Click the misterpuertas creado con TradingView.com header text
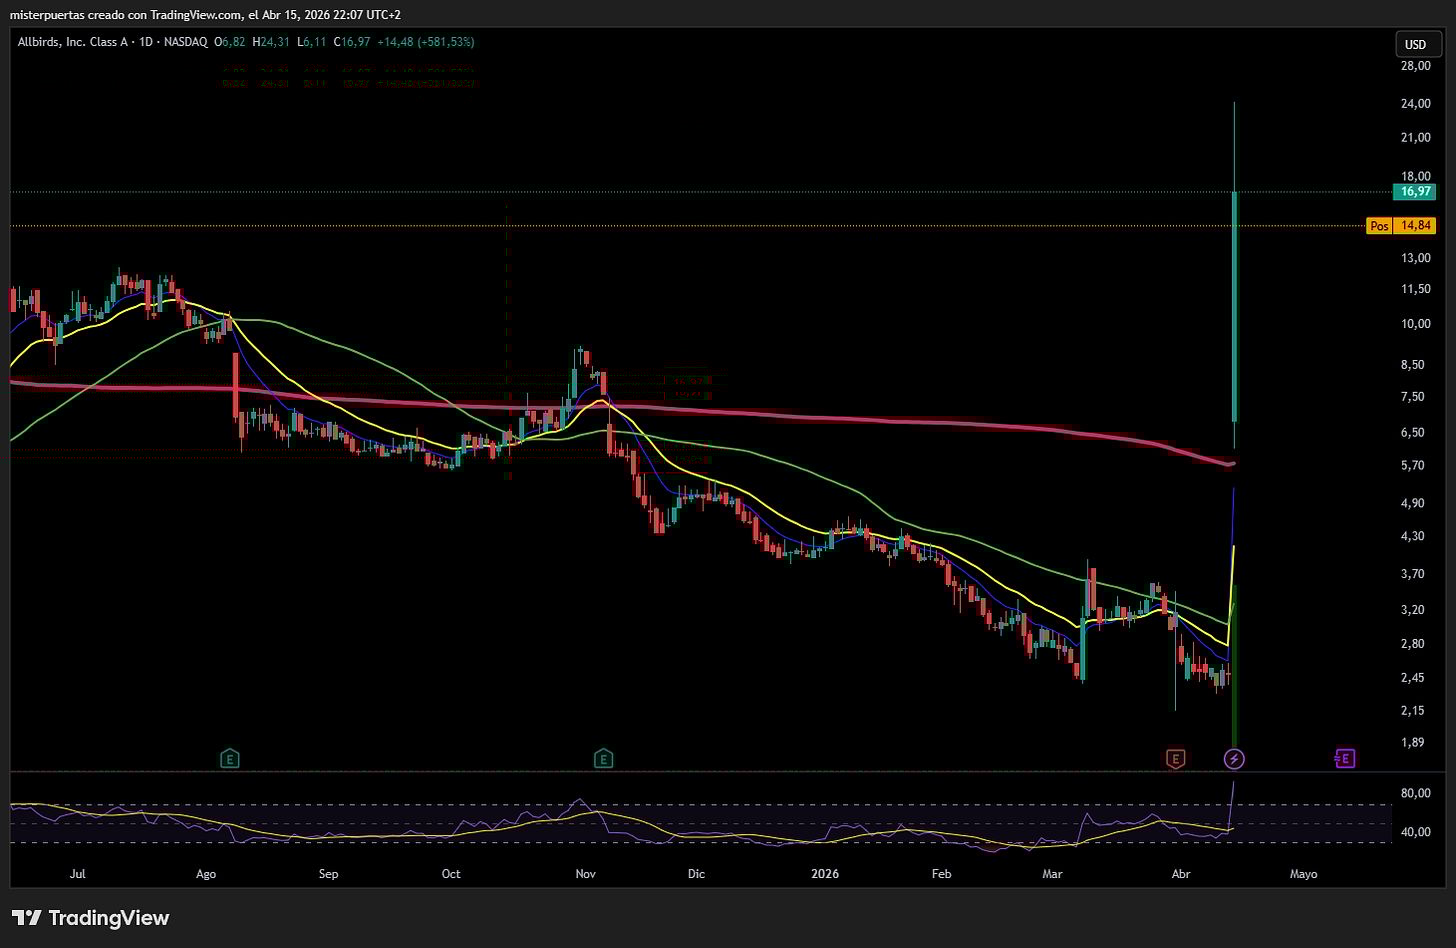 tap(126, 15)
